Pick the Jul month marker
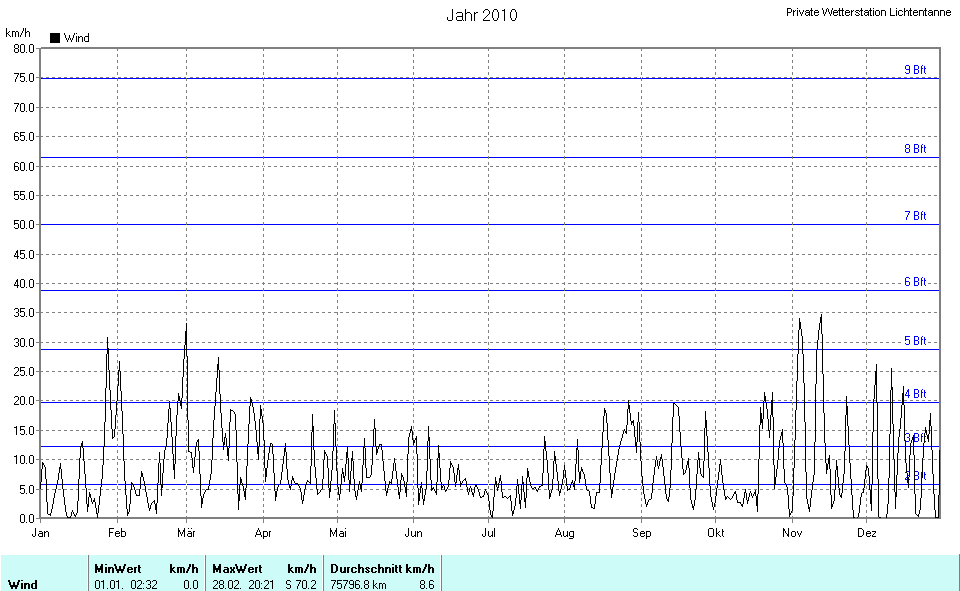The width and height of the screenshot is (960, 591). point(488,533)
